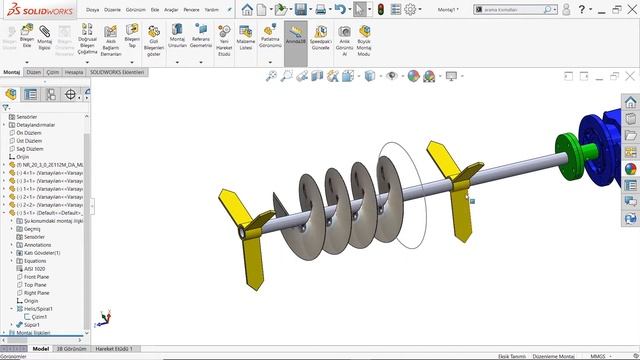This screenshot has height=360, width=640.
Task: Create a new document icon
Action: tap(261, 9)
